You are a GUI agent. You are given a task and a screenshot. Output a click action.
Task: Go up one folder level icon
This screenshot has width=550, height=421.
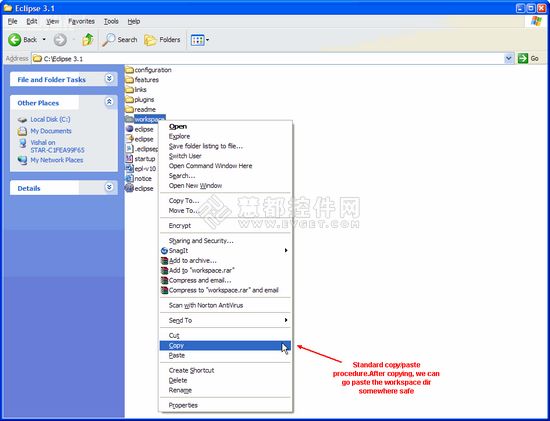(x=88, y=40)
